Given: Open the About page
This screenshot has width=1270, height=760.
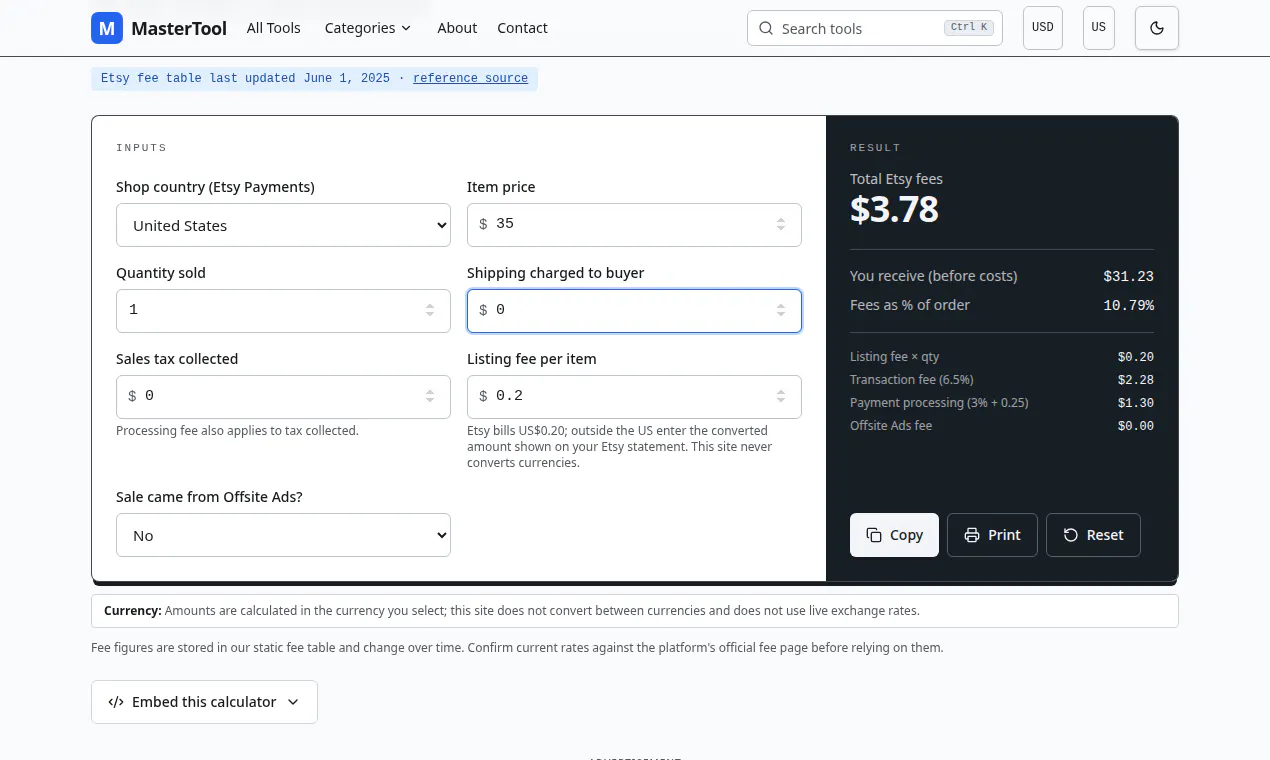Looking at the screenshot, I should (x=457, y=28).
